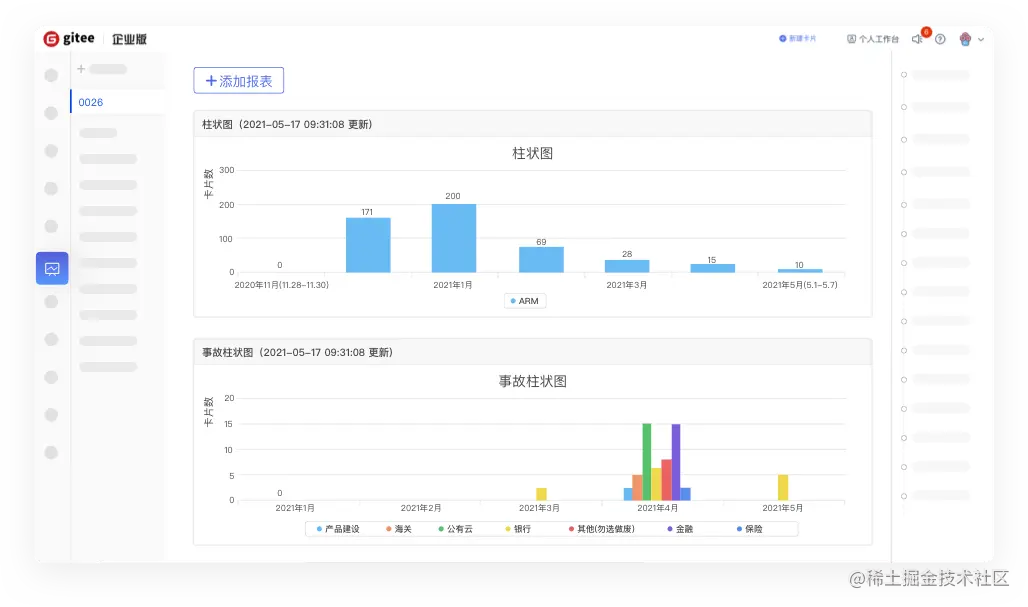The width and height of the screenshot is (1028, 607).
Task: Toggle the 其他(勿选做废) legend series
Action: click(601, 529)
